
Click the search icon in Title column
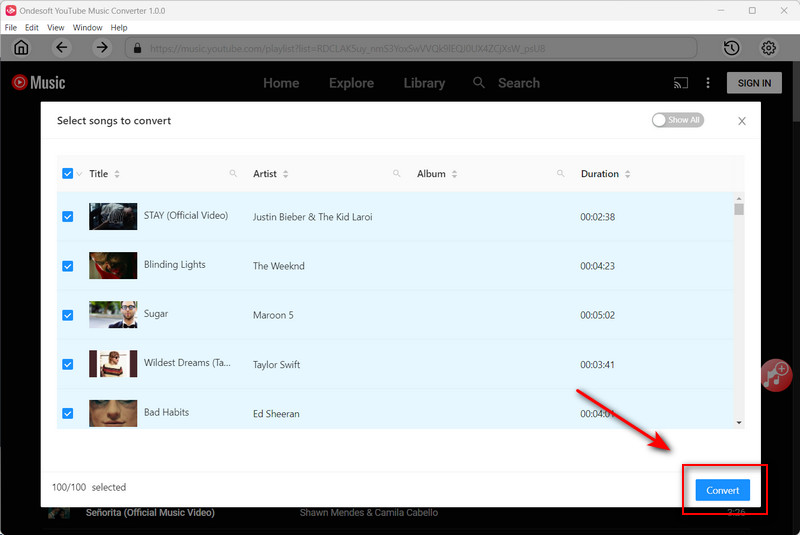point(233,173)
